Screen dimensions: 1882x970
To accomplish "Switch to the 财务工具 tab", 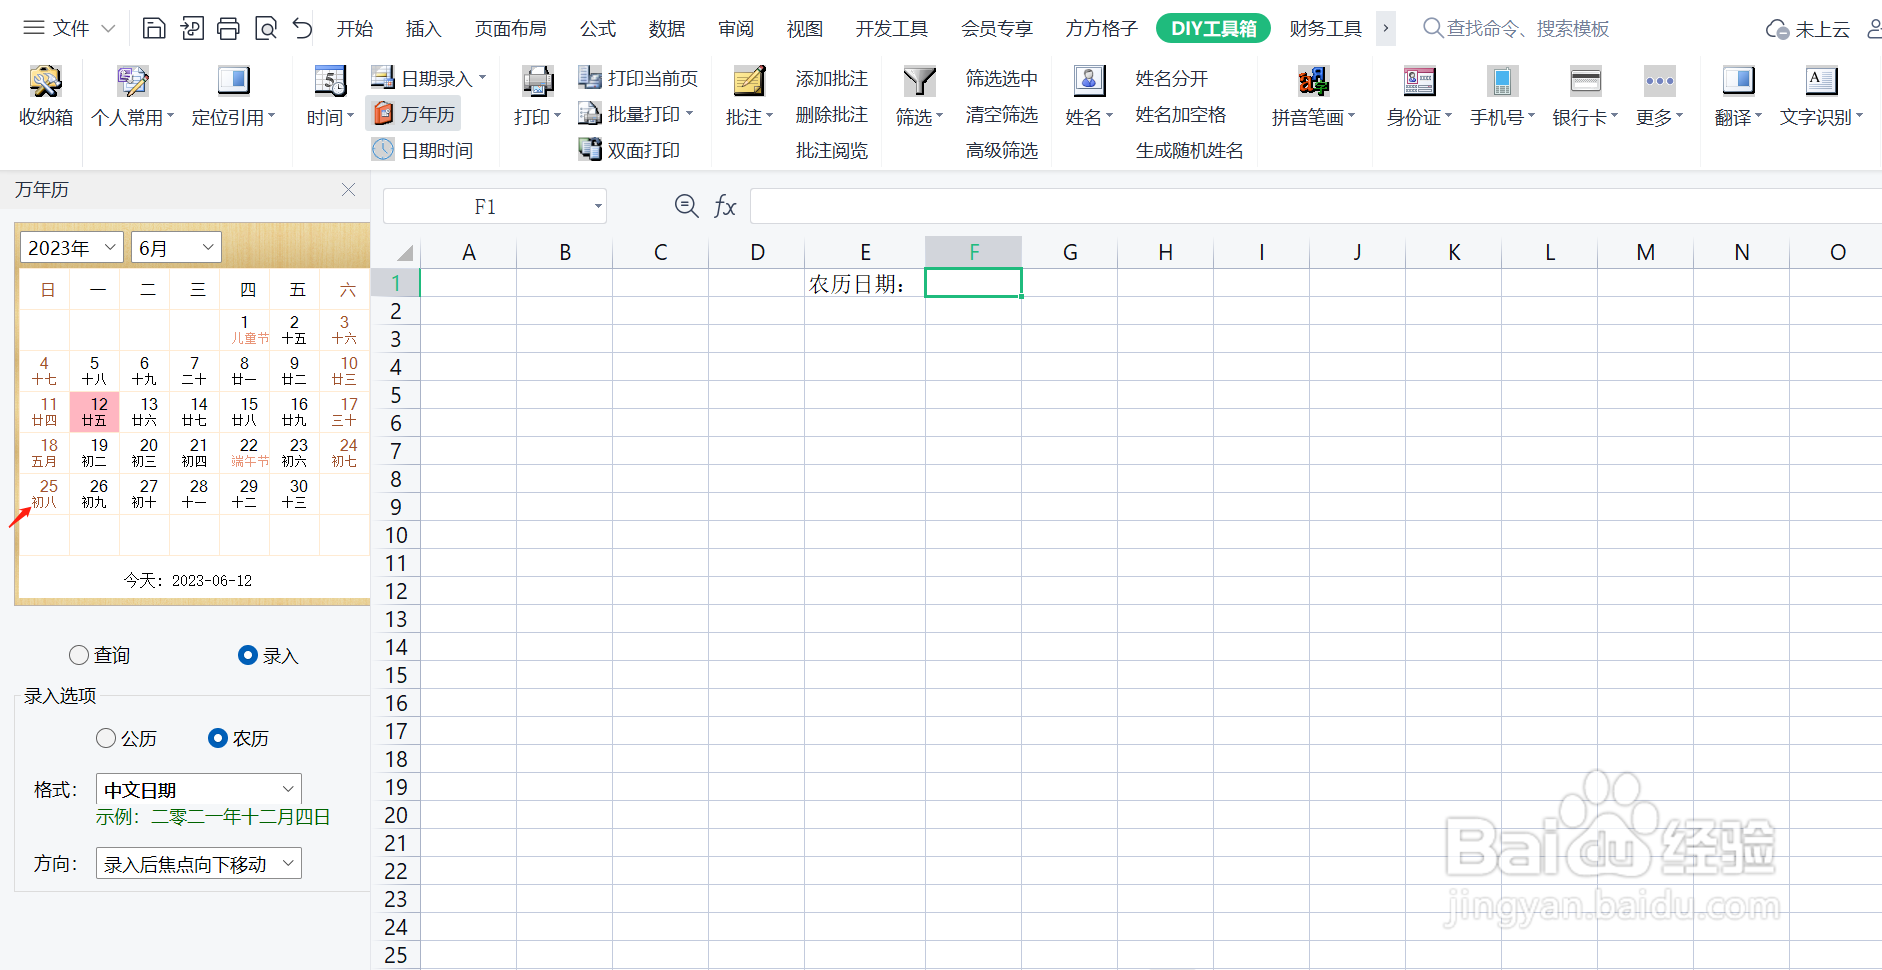I will tap(1326, 28).
